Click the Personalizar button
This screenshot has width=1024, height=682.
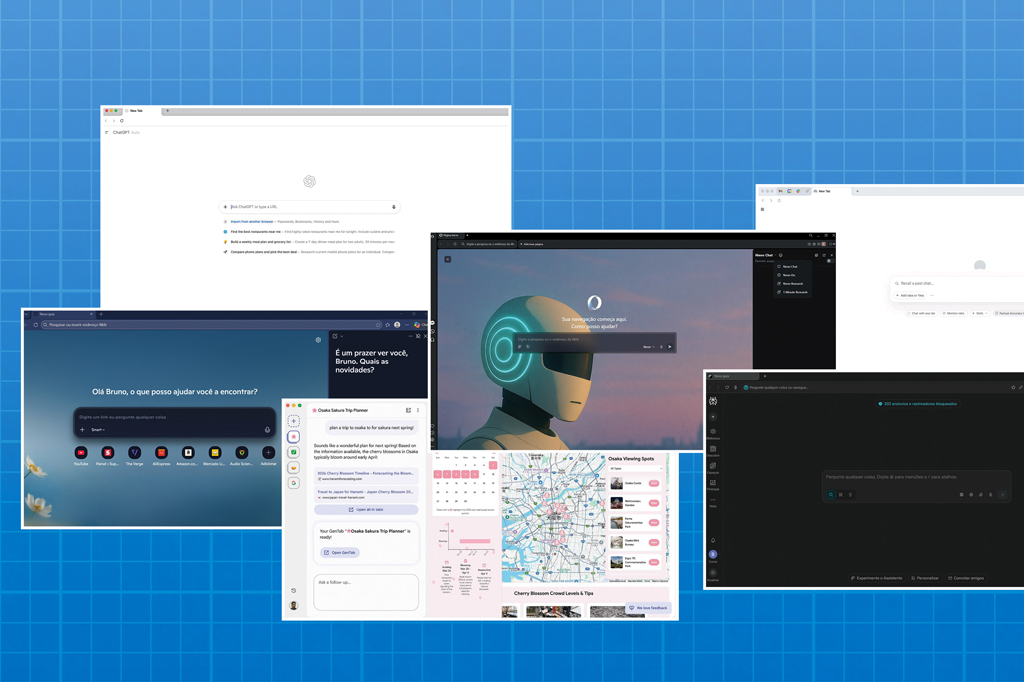[927, 578]
